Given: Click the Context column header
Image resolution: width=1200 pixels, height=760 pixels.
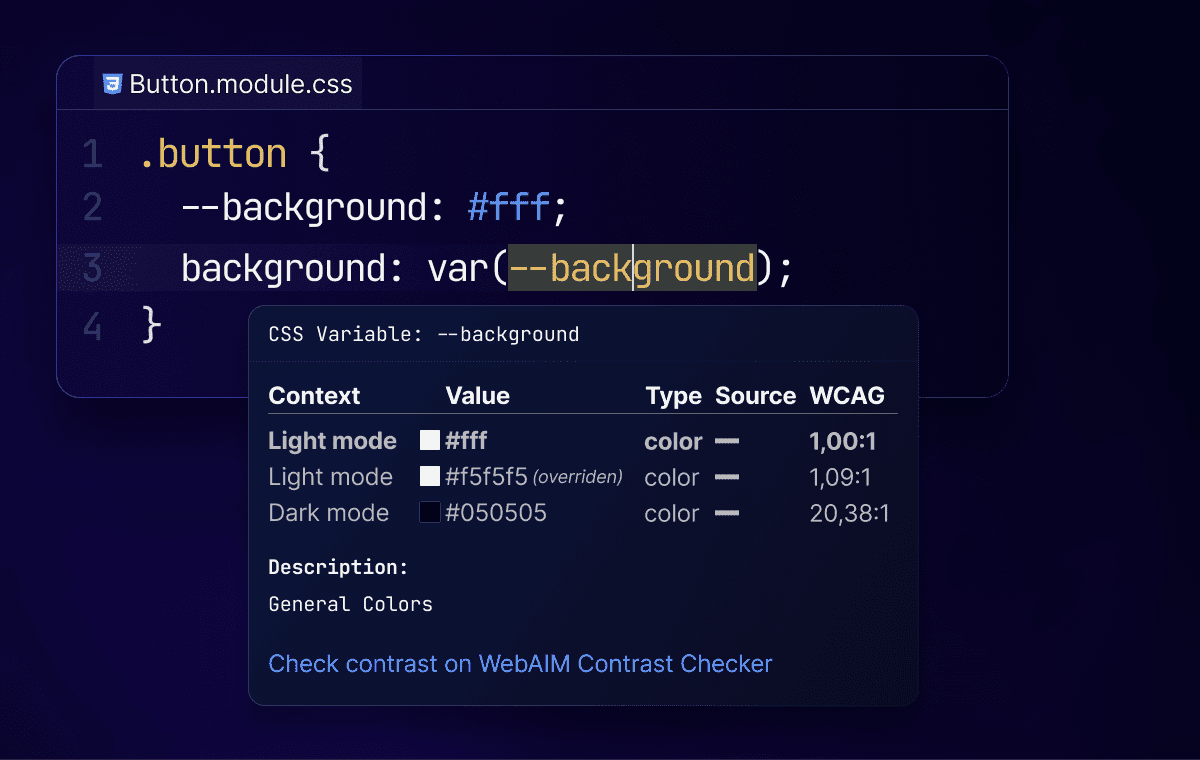Looking at the screenshot, I should [314, 396].
